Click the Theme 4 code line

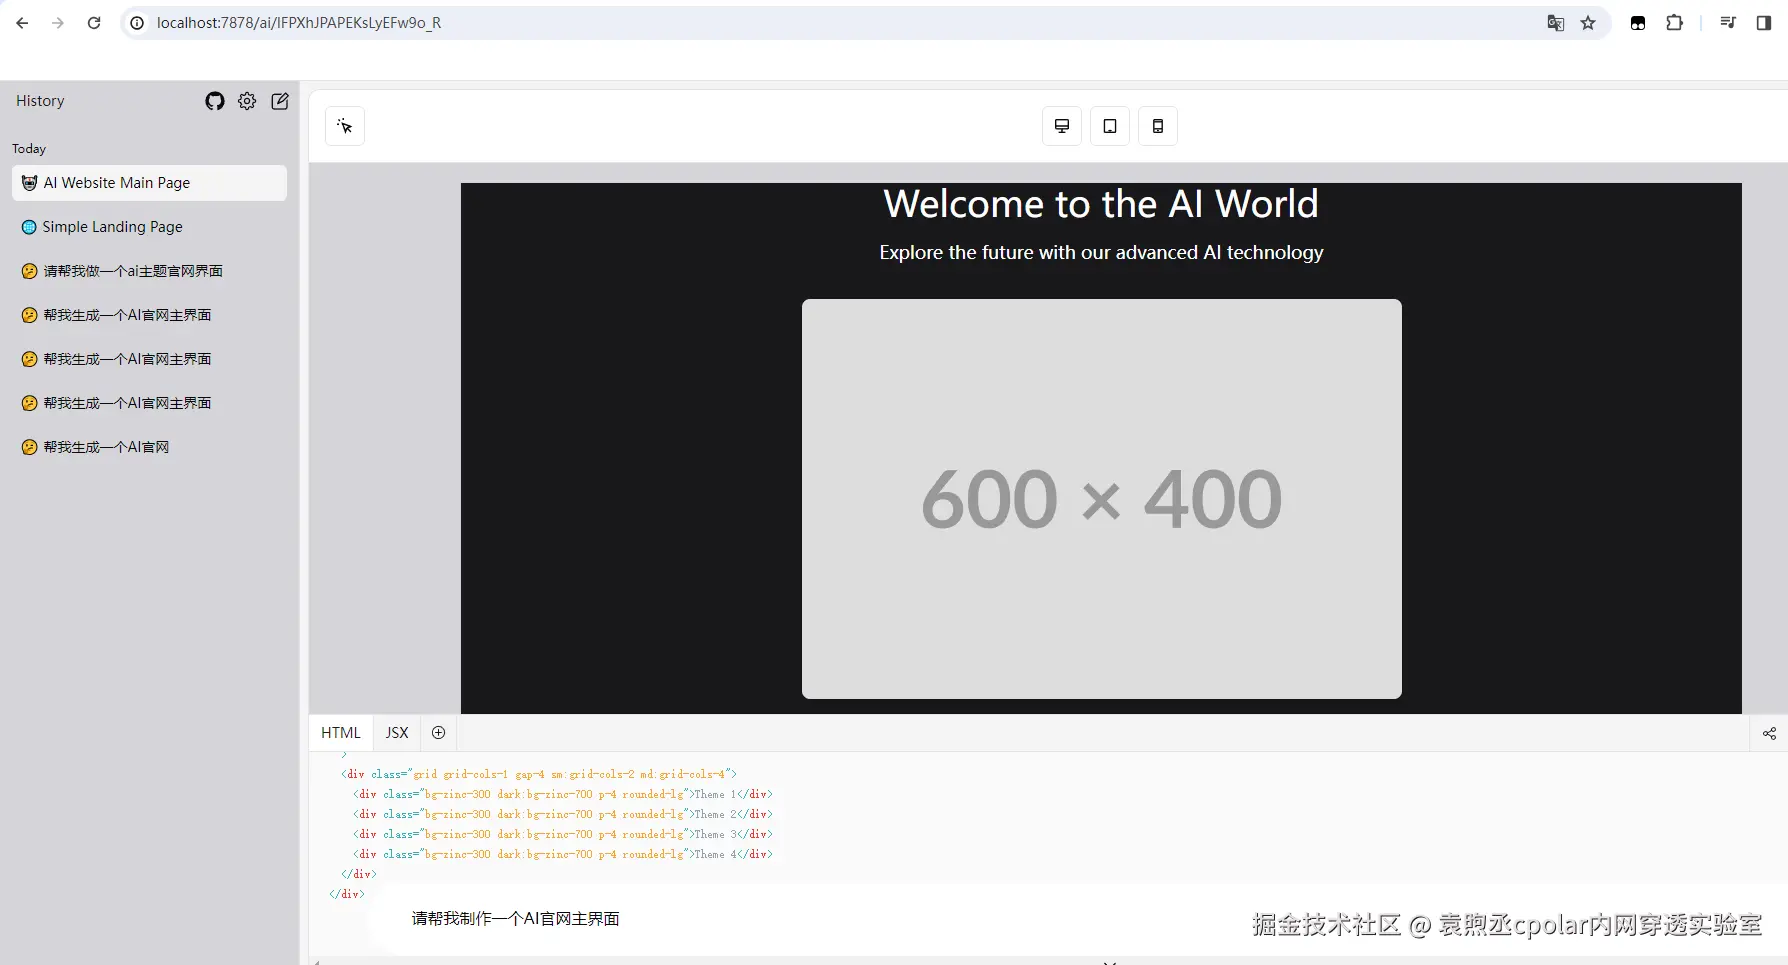563,854
